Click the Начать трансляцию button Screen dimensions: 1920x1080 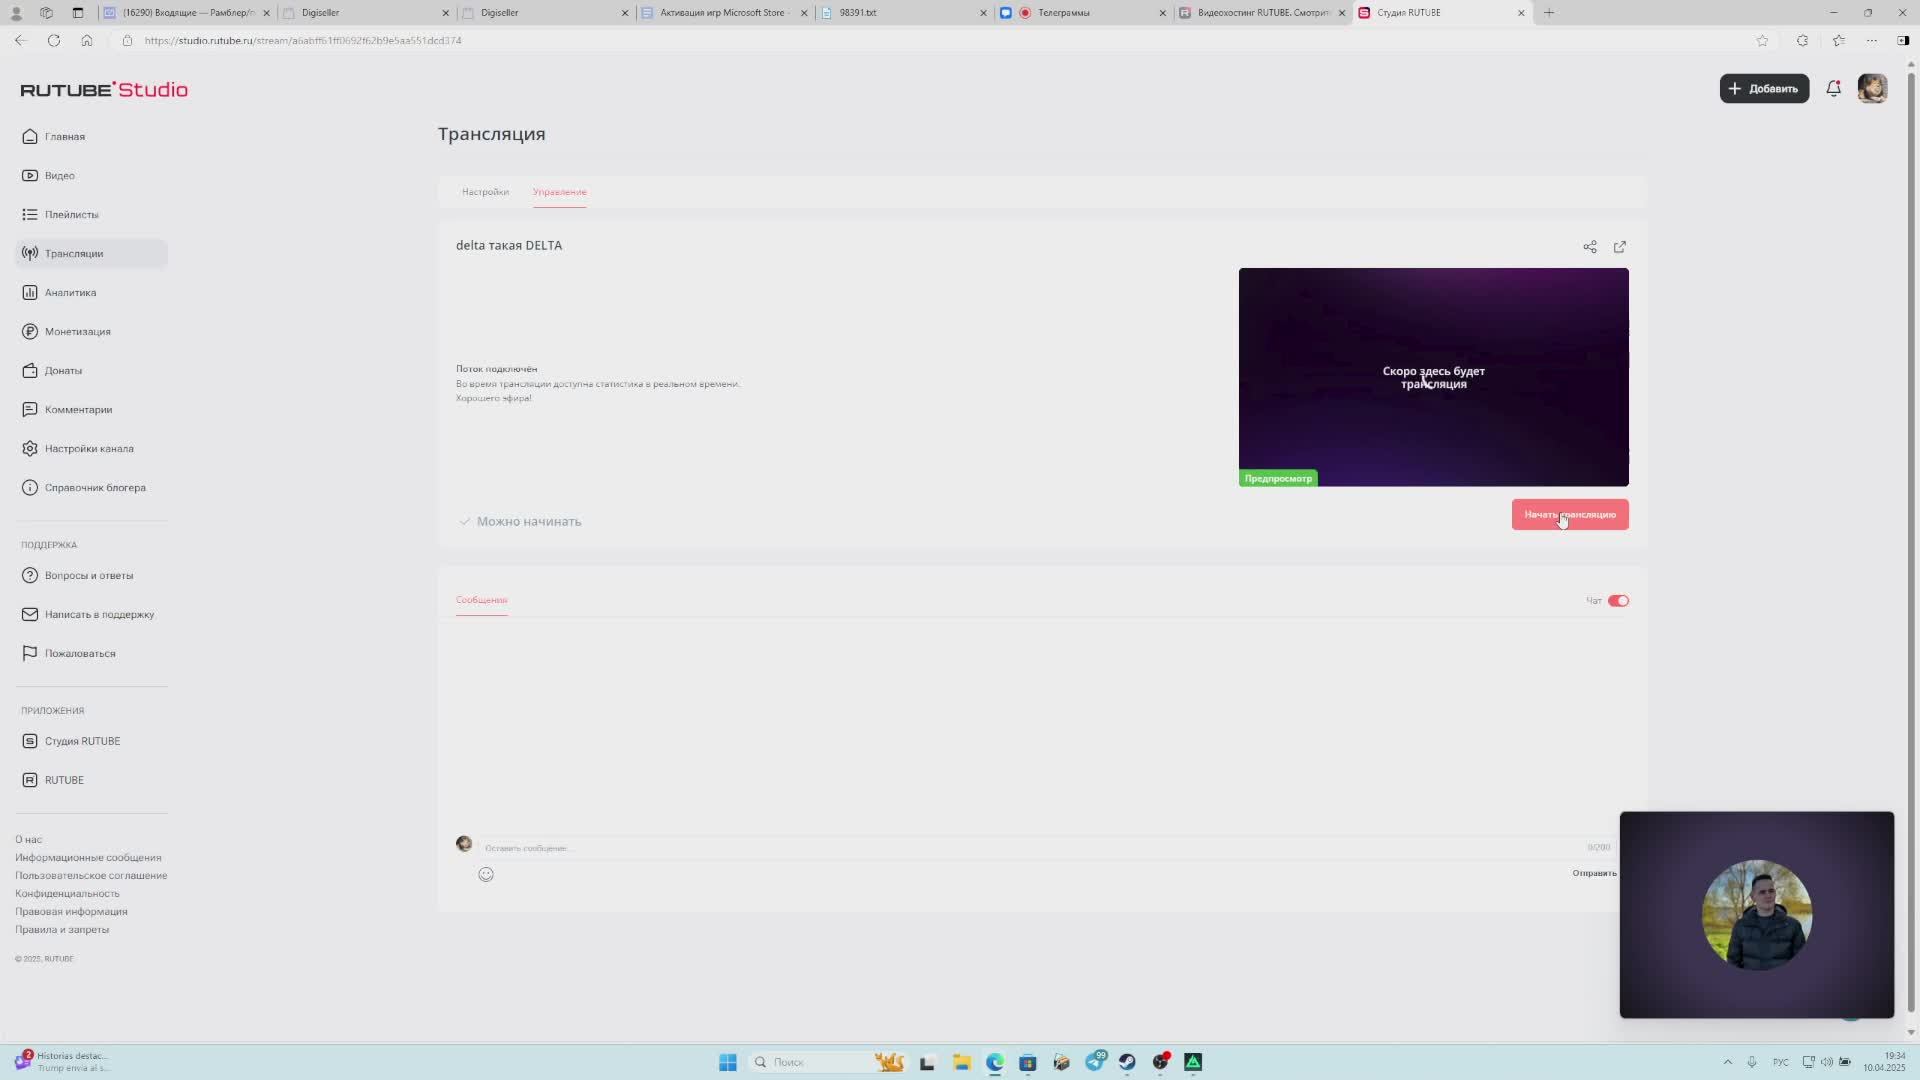[x=1570, y=514]
